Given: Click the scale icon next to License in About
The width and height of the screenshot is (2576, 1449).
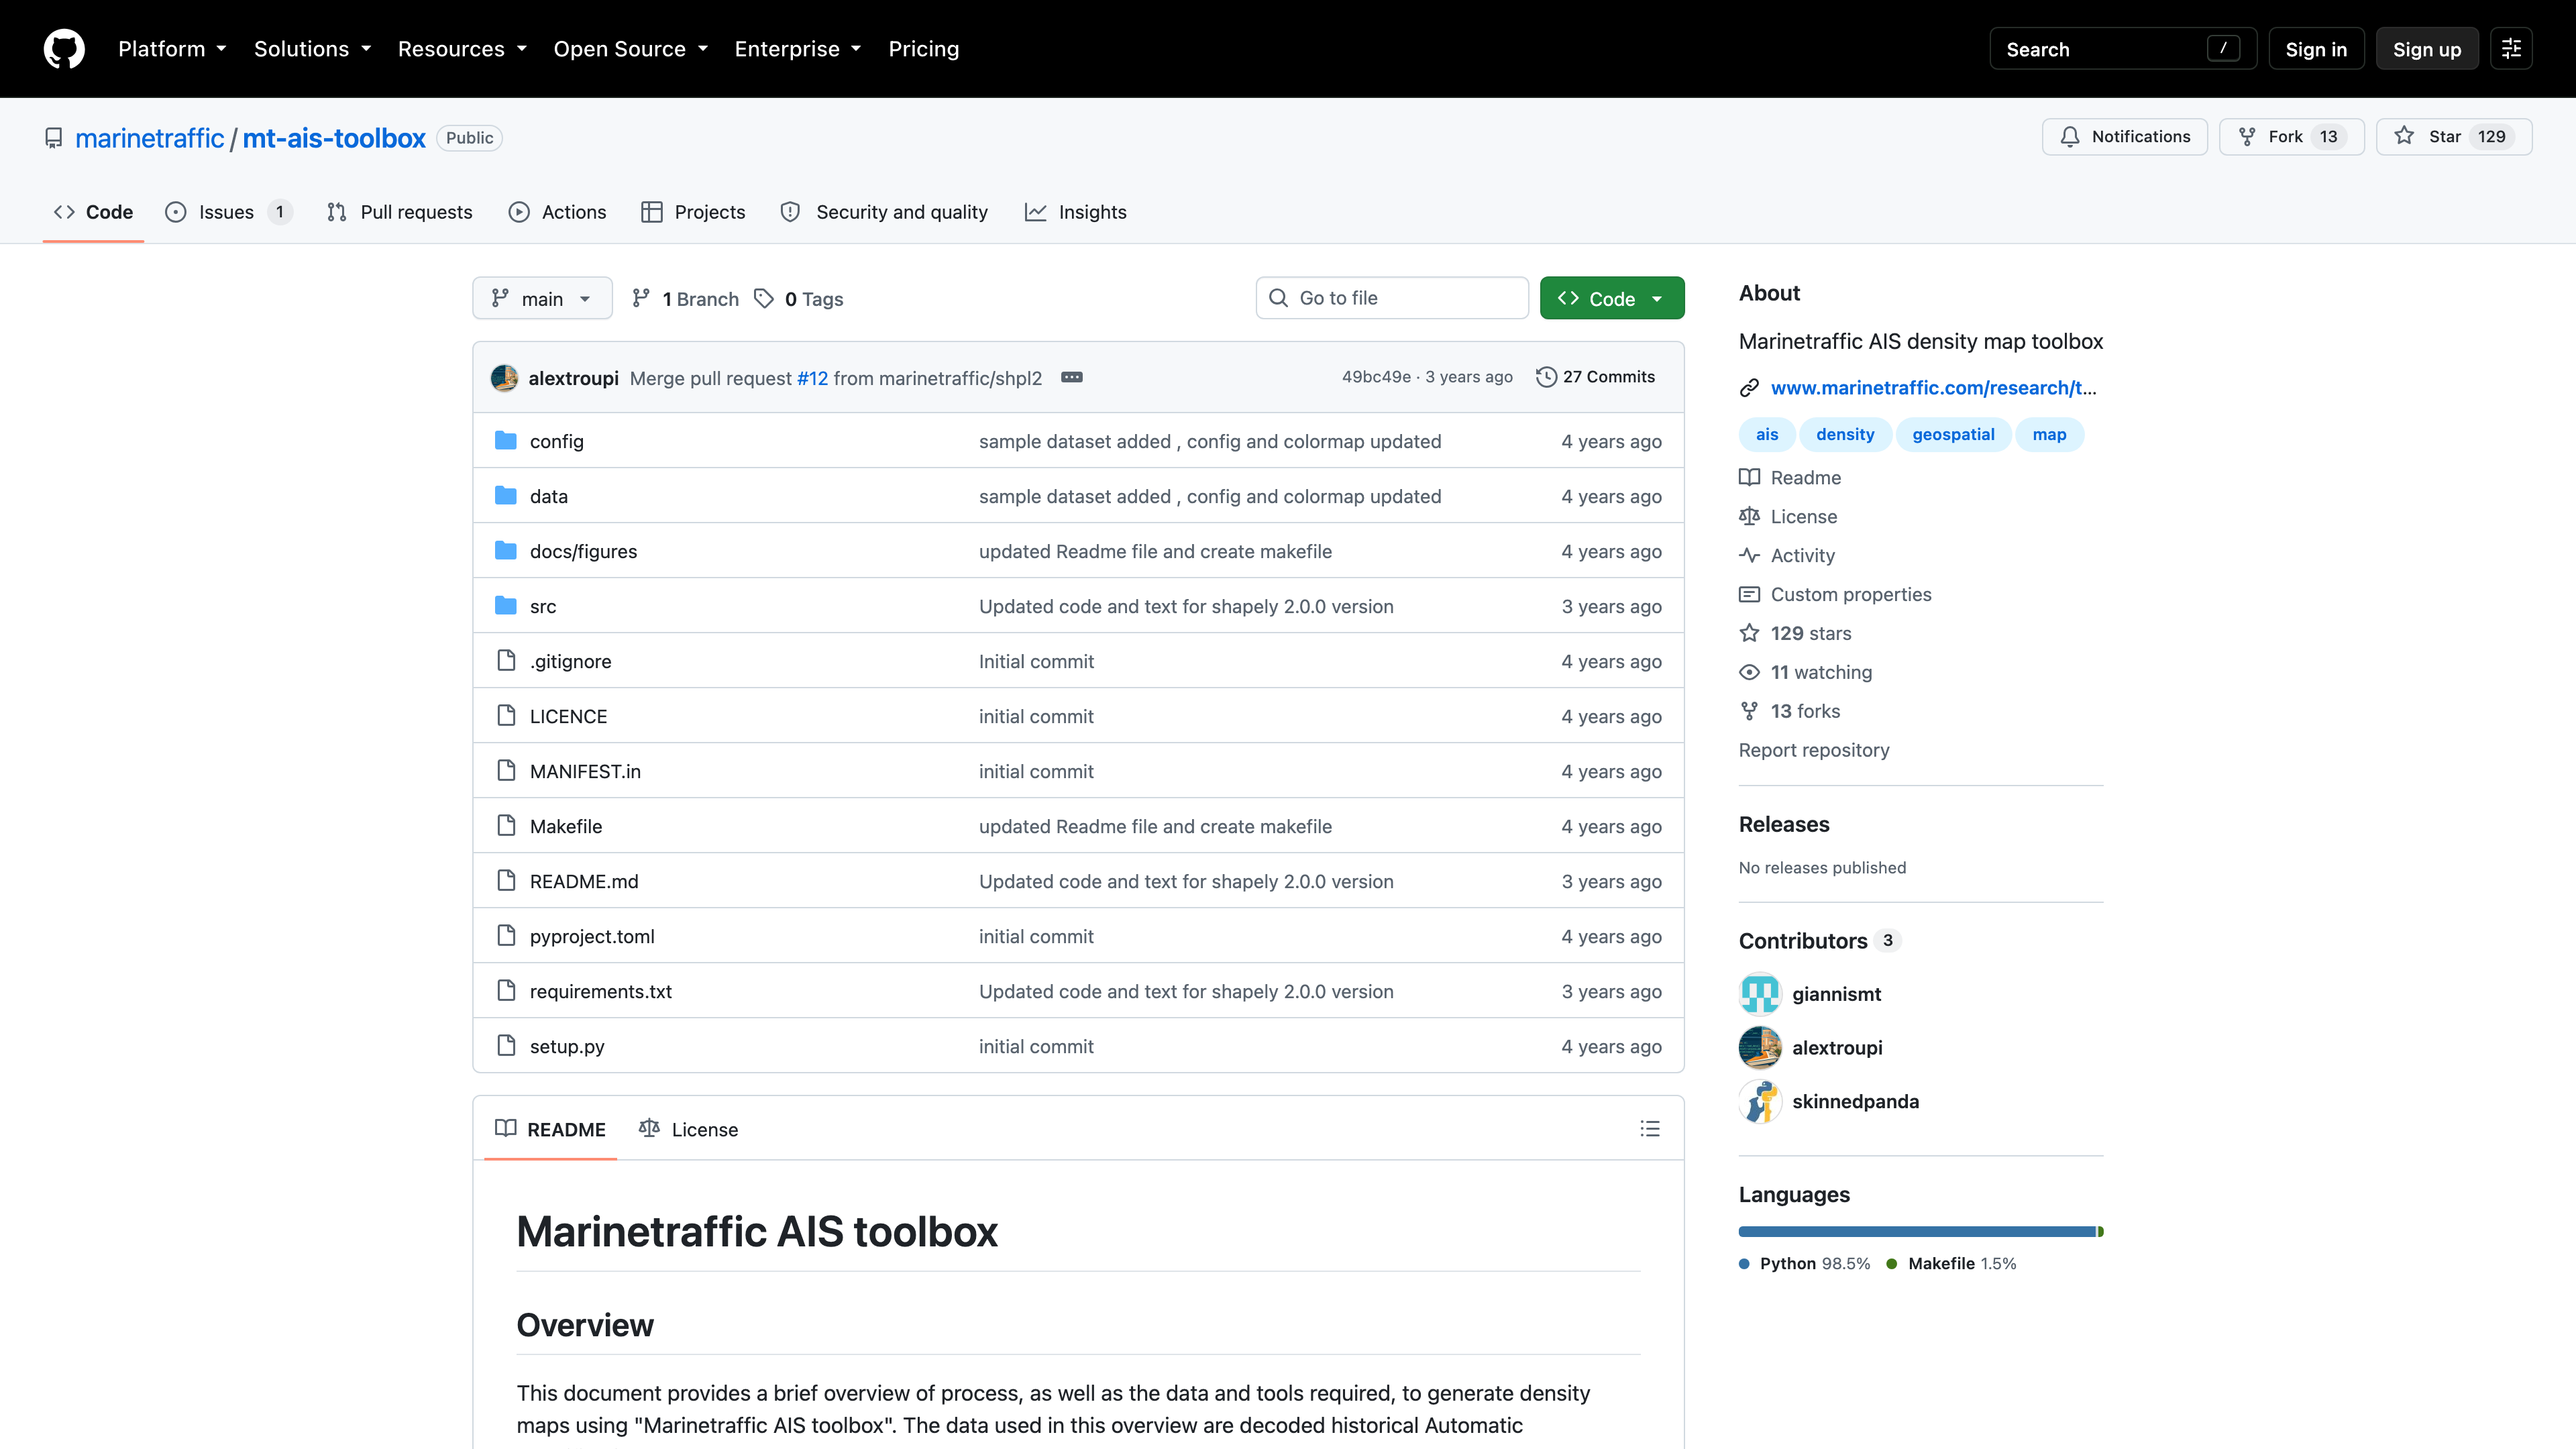Looking at the screenshot, I should 1749,516.
